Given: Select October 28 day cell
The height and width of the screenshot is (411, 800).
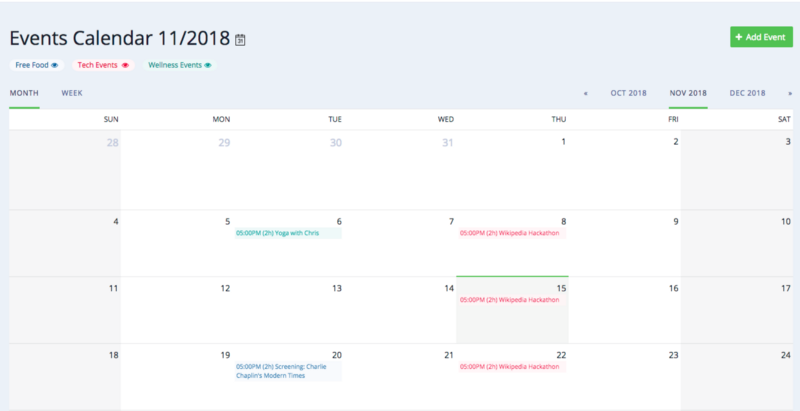Looking at the screenshot, I should pyautogui.click(x=65, y=170).
